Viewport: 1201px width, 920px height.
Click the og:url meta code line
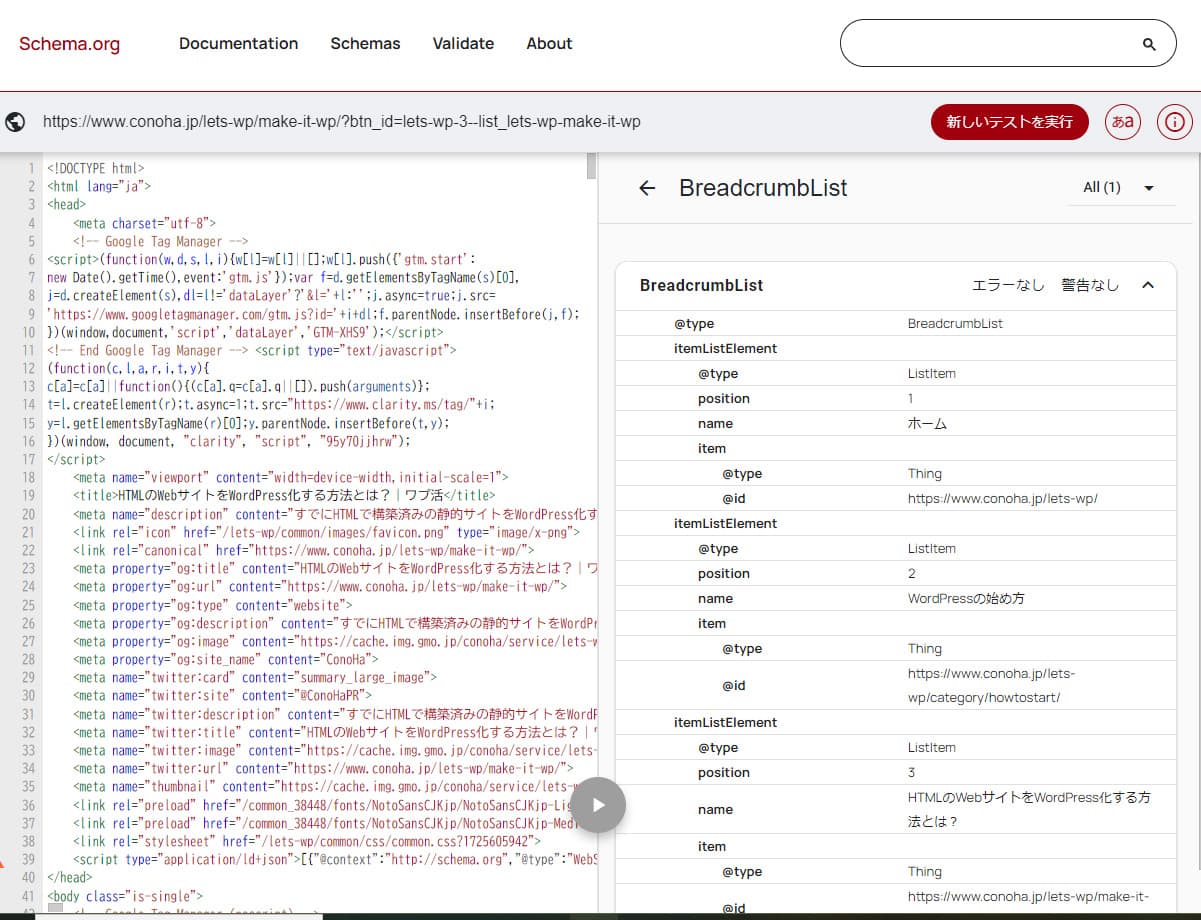tap(320, 587)
